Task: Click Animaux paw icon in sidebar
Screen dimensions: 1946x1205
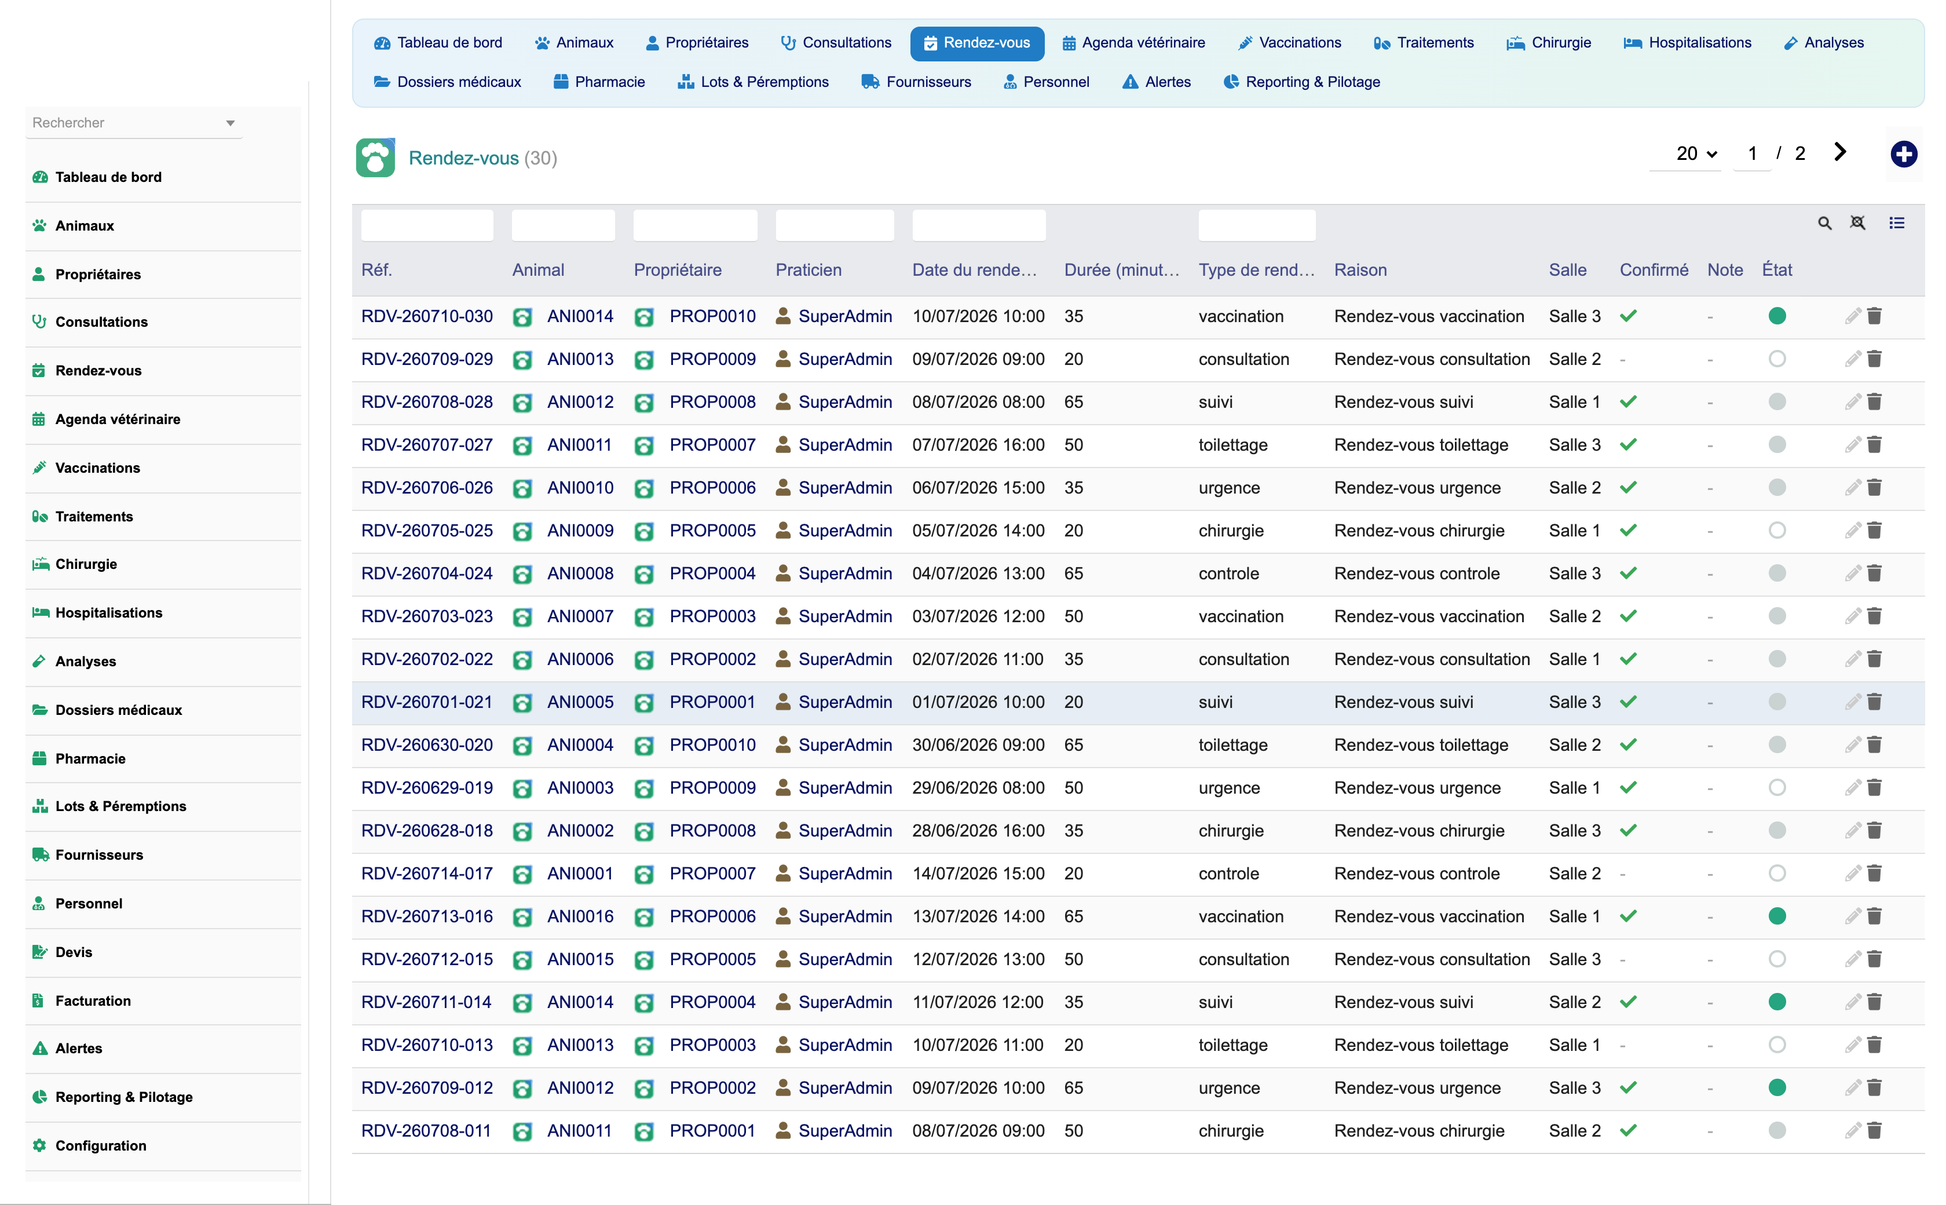Action: coord(40,226)
